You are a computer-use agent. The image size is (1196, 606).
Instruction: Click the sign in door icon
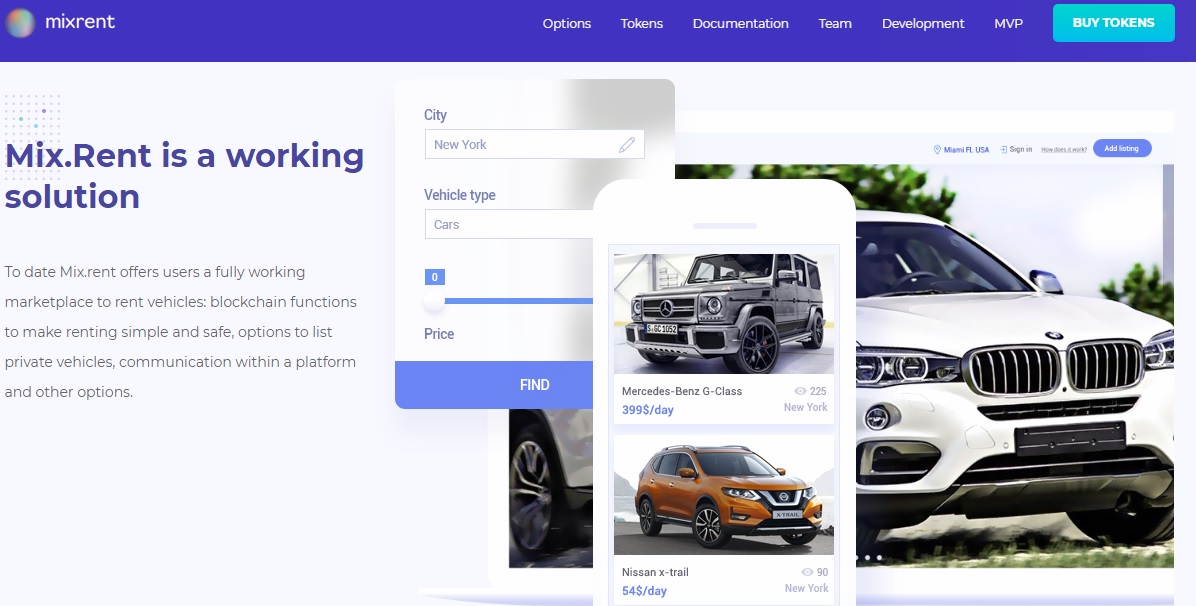(x=1004, y=150)
